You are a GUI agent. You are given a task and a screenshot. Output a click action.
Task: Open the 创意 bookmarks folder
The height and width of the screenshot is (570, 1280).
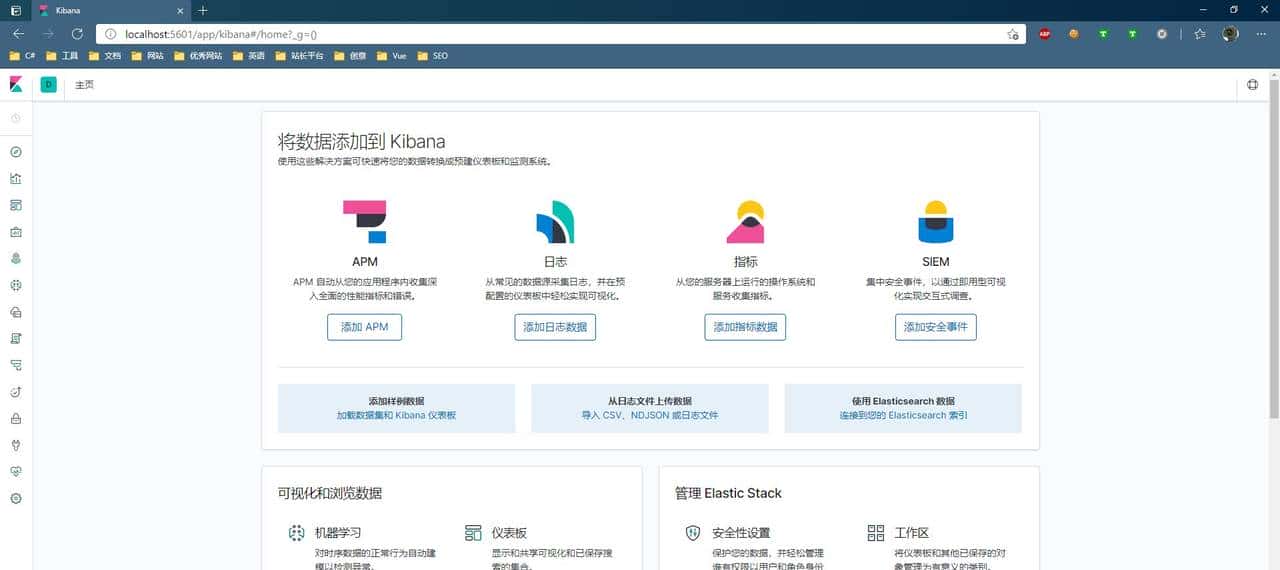tap(350, 56)
